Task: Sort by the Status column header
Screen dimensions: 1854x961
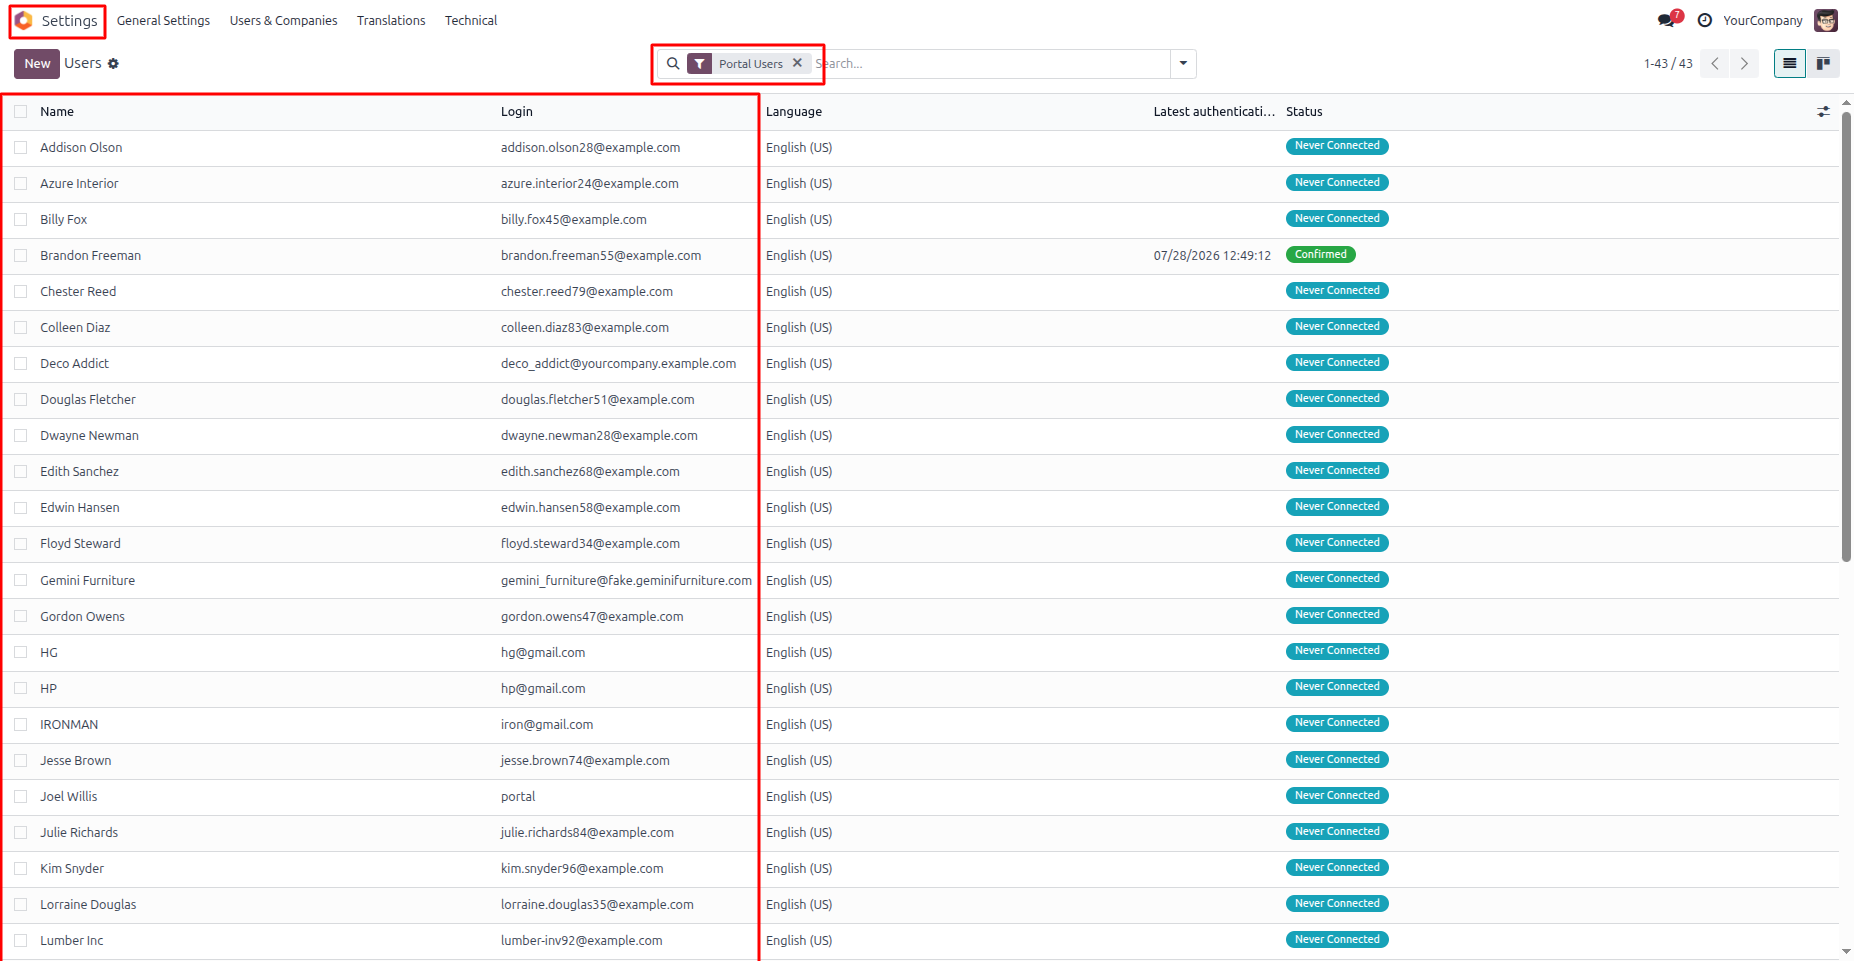Action: [x=1304, y=111]
